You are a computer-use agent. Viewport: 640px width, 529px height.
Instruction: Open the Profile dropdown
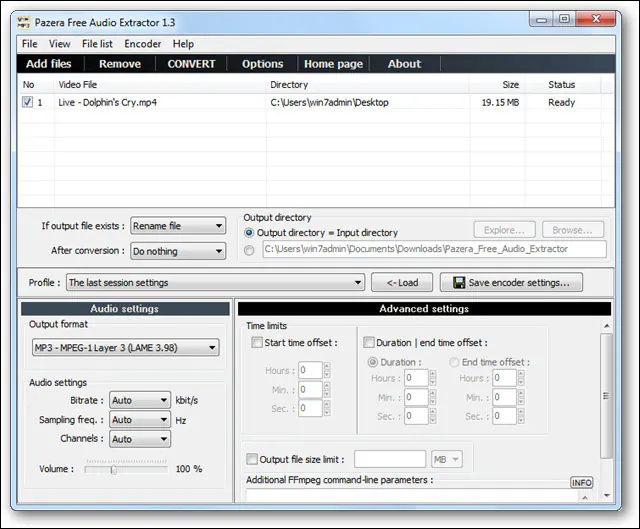point(215,282)
